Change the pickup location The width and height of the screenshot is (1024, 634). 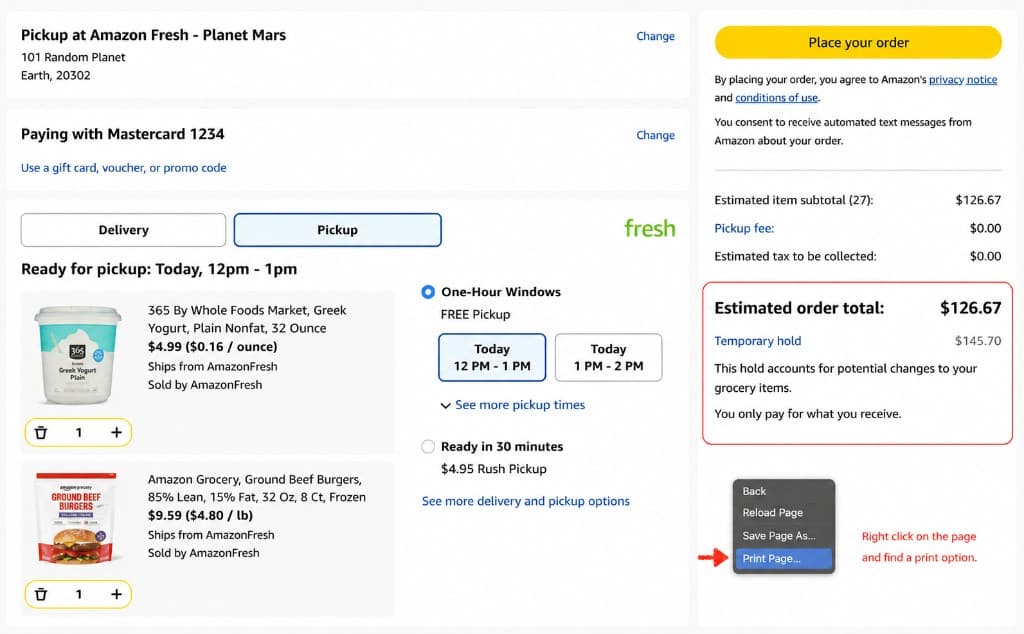[656, 36]
